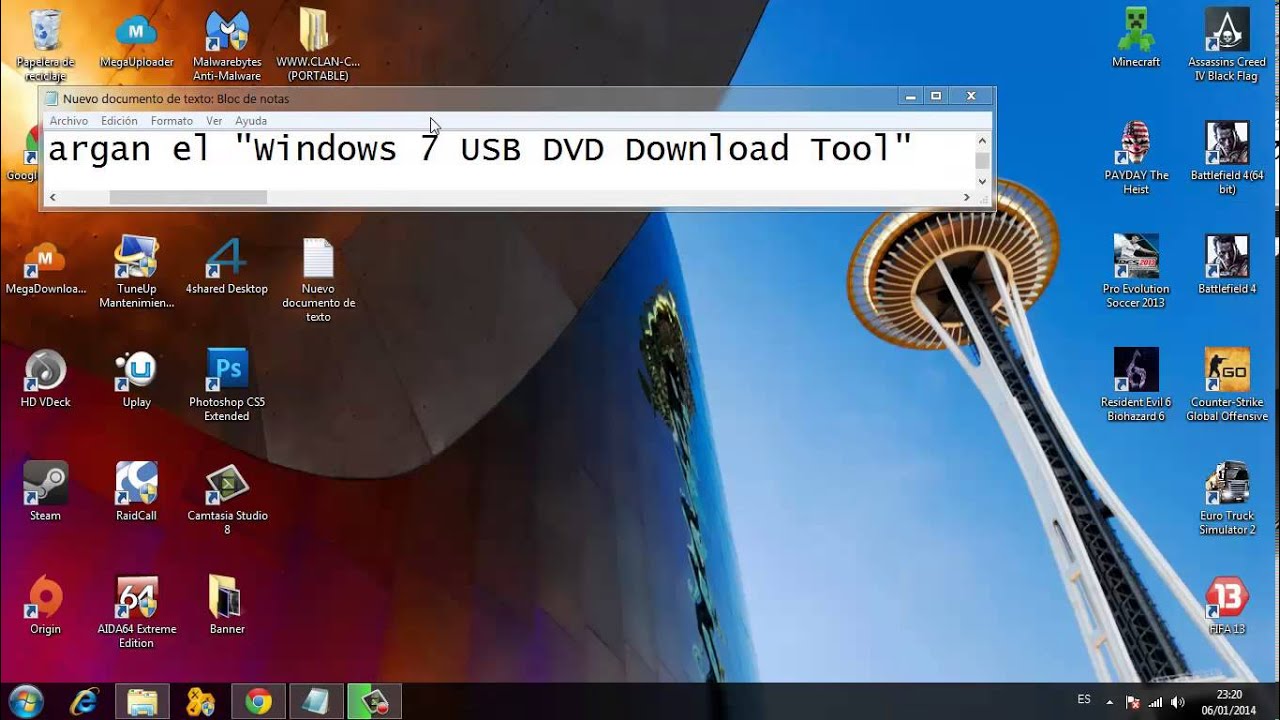Launch Pro Evolution Soccer 2013 shortcut
This screenshot has height=720, width=1280.
pyautogui.click(x=1136, y=272)
